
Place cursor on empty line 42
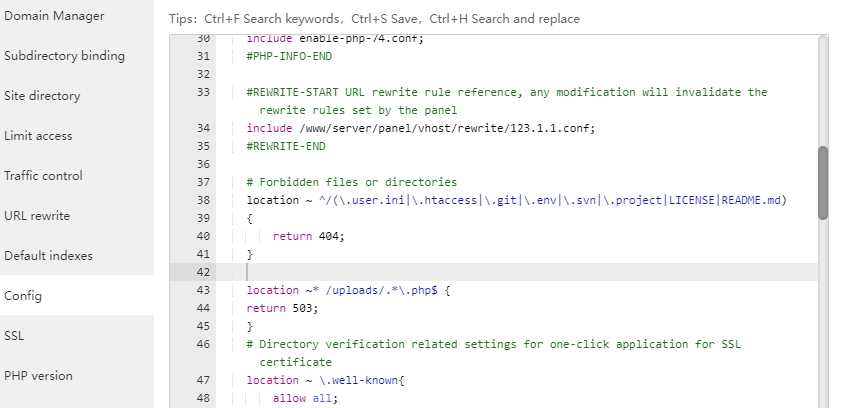[x=500, y=272]
